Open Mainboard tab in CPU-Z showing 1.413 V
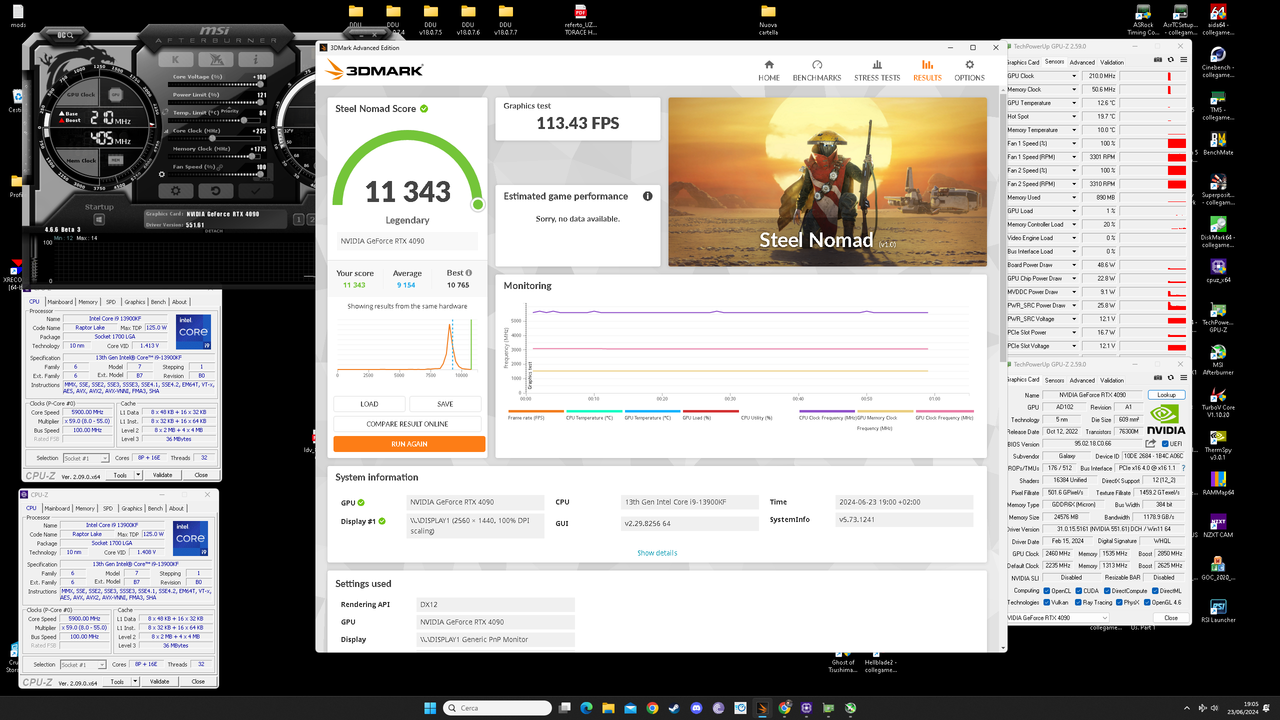 pyautogui.click(x=60, y=301)
